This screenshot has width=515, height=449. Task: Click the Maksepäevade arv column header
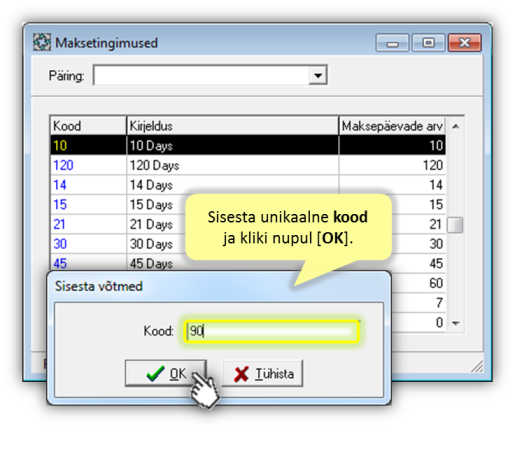[x=392, y=126]
